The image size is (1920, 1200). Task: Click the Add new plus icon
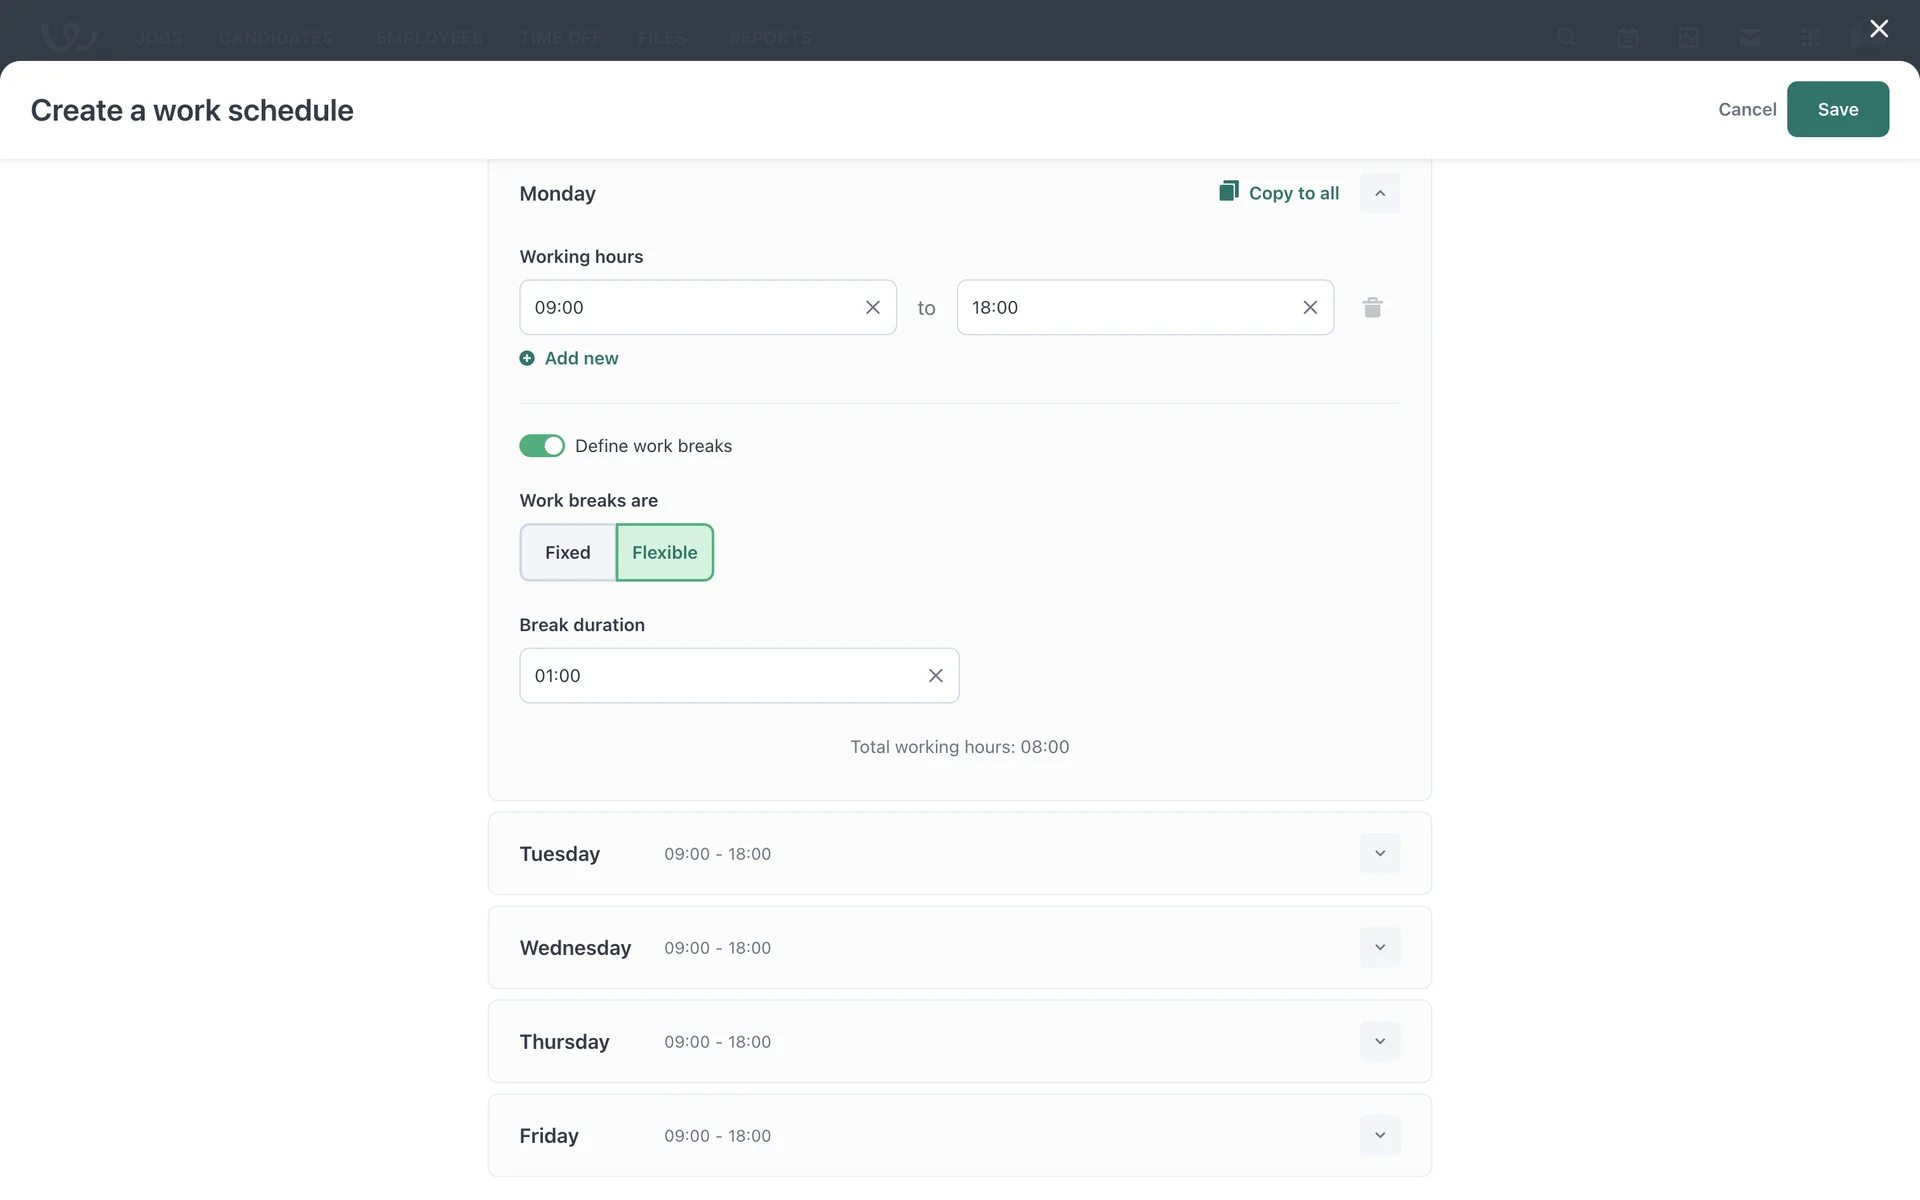[527, 358]
